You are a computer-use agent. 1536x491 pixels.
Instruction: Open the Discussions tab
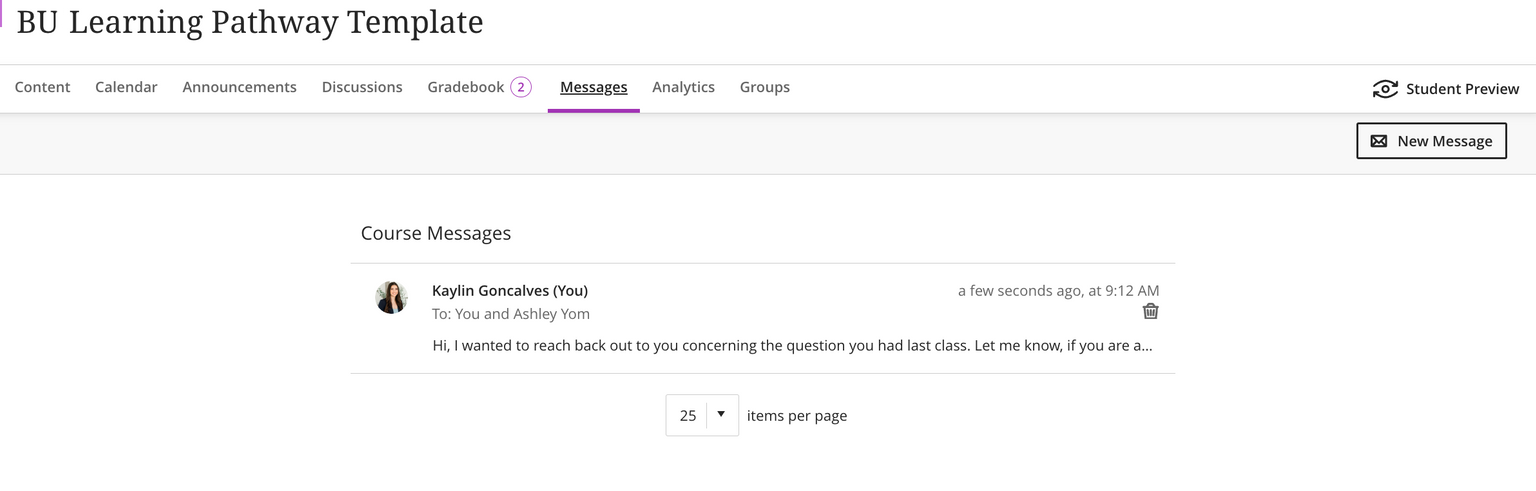coord(362,87)
